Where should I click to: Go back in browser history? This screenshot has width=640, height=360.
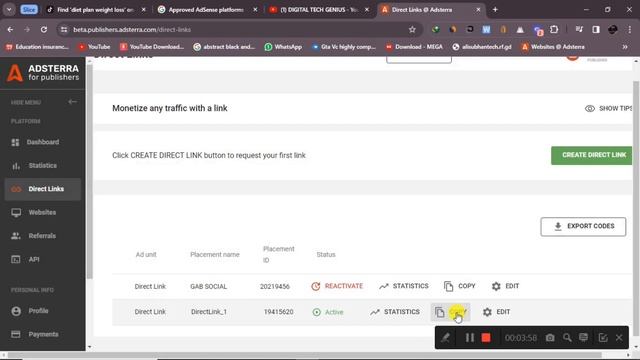pos(10,29)
